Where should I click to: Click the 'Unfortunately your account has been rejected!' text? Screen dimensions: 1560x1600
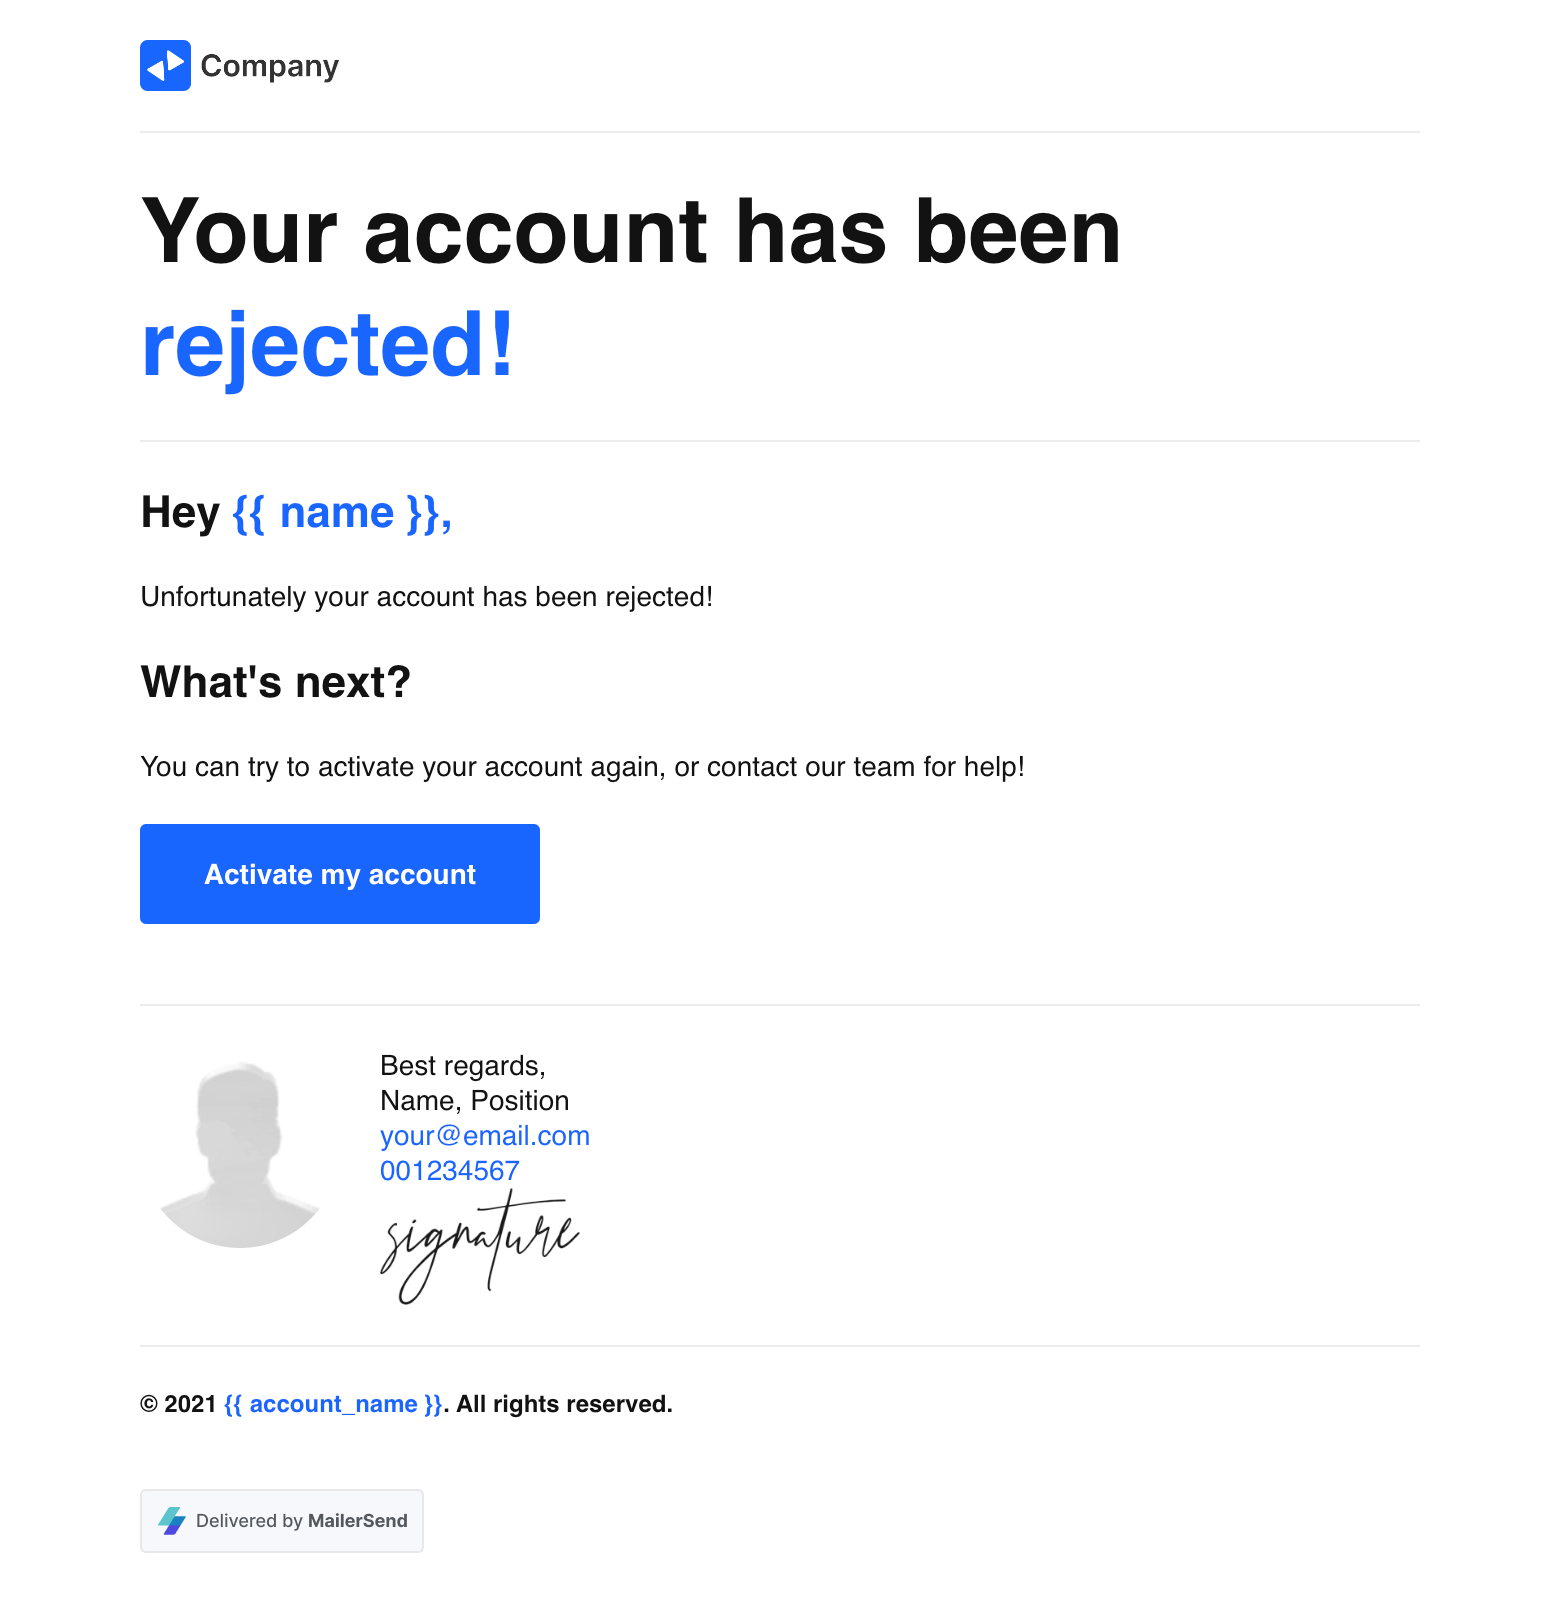click(x=427, y=597)
